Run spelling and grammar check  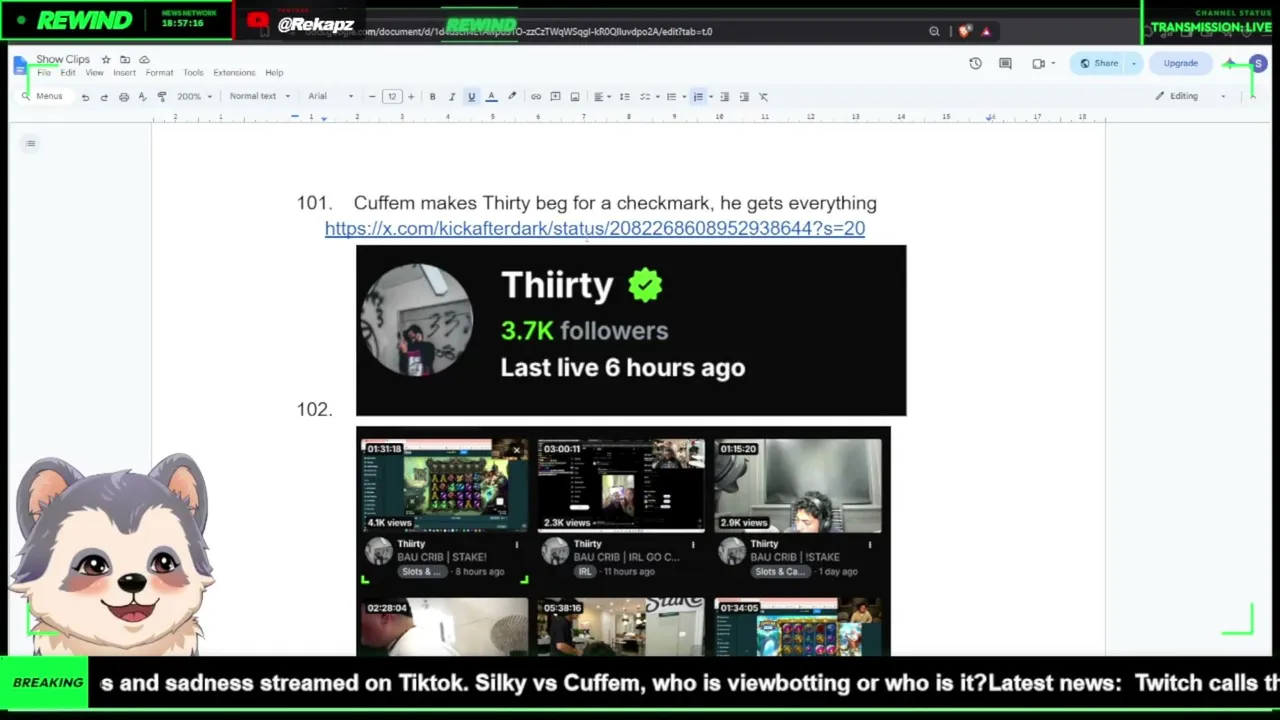142,97
